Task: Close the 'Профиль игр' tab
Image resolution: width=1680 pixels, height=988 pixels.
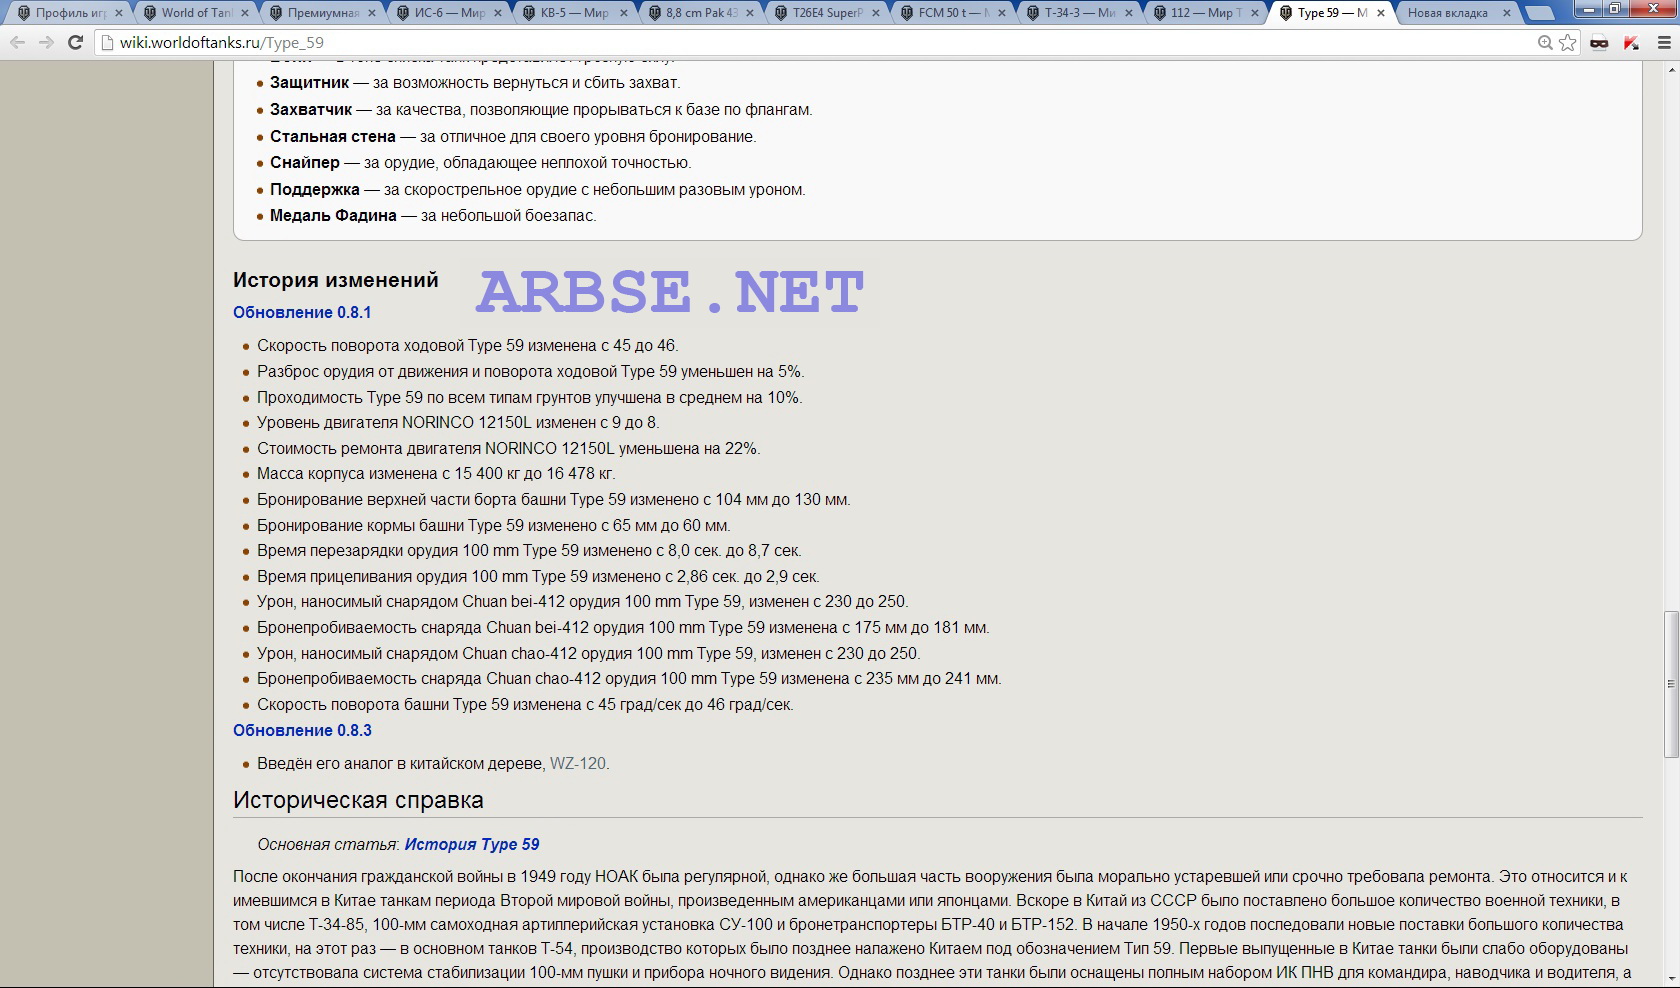Action: (118, 13)
